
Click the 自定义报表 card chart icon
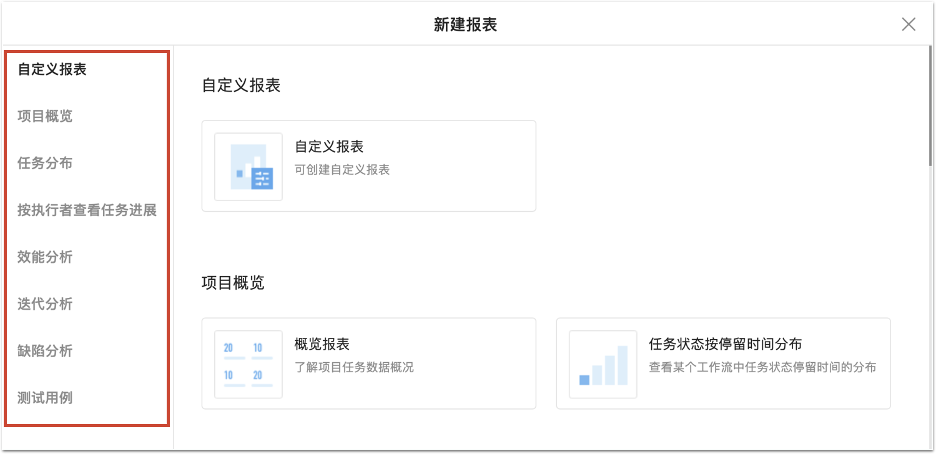(x=248, y=166)
